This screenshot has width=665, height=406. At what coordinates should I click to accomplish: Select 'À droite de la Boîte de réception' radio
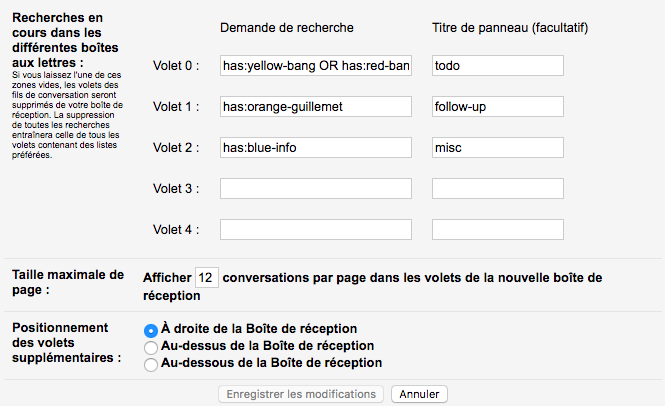click(x=151, y=330)
